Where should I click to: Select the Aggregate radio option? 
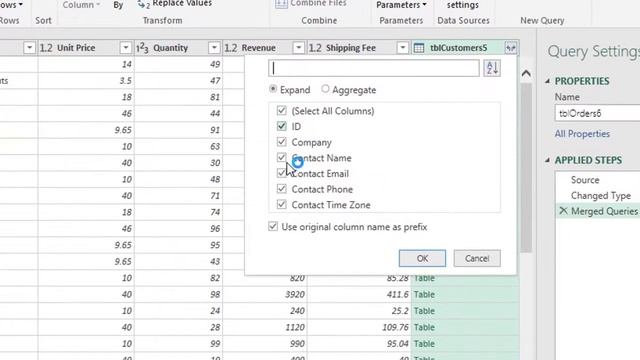point(325,89)
